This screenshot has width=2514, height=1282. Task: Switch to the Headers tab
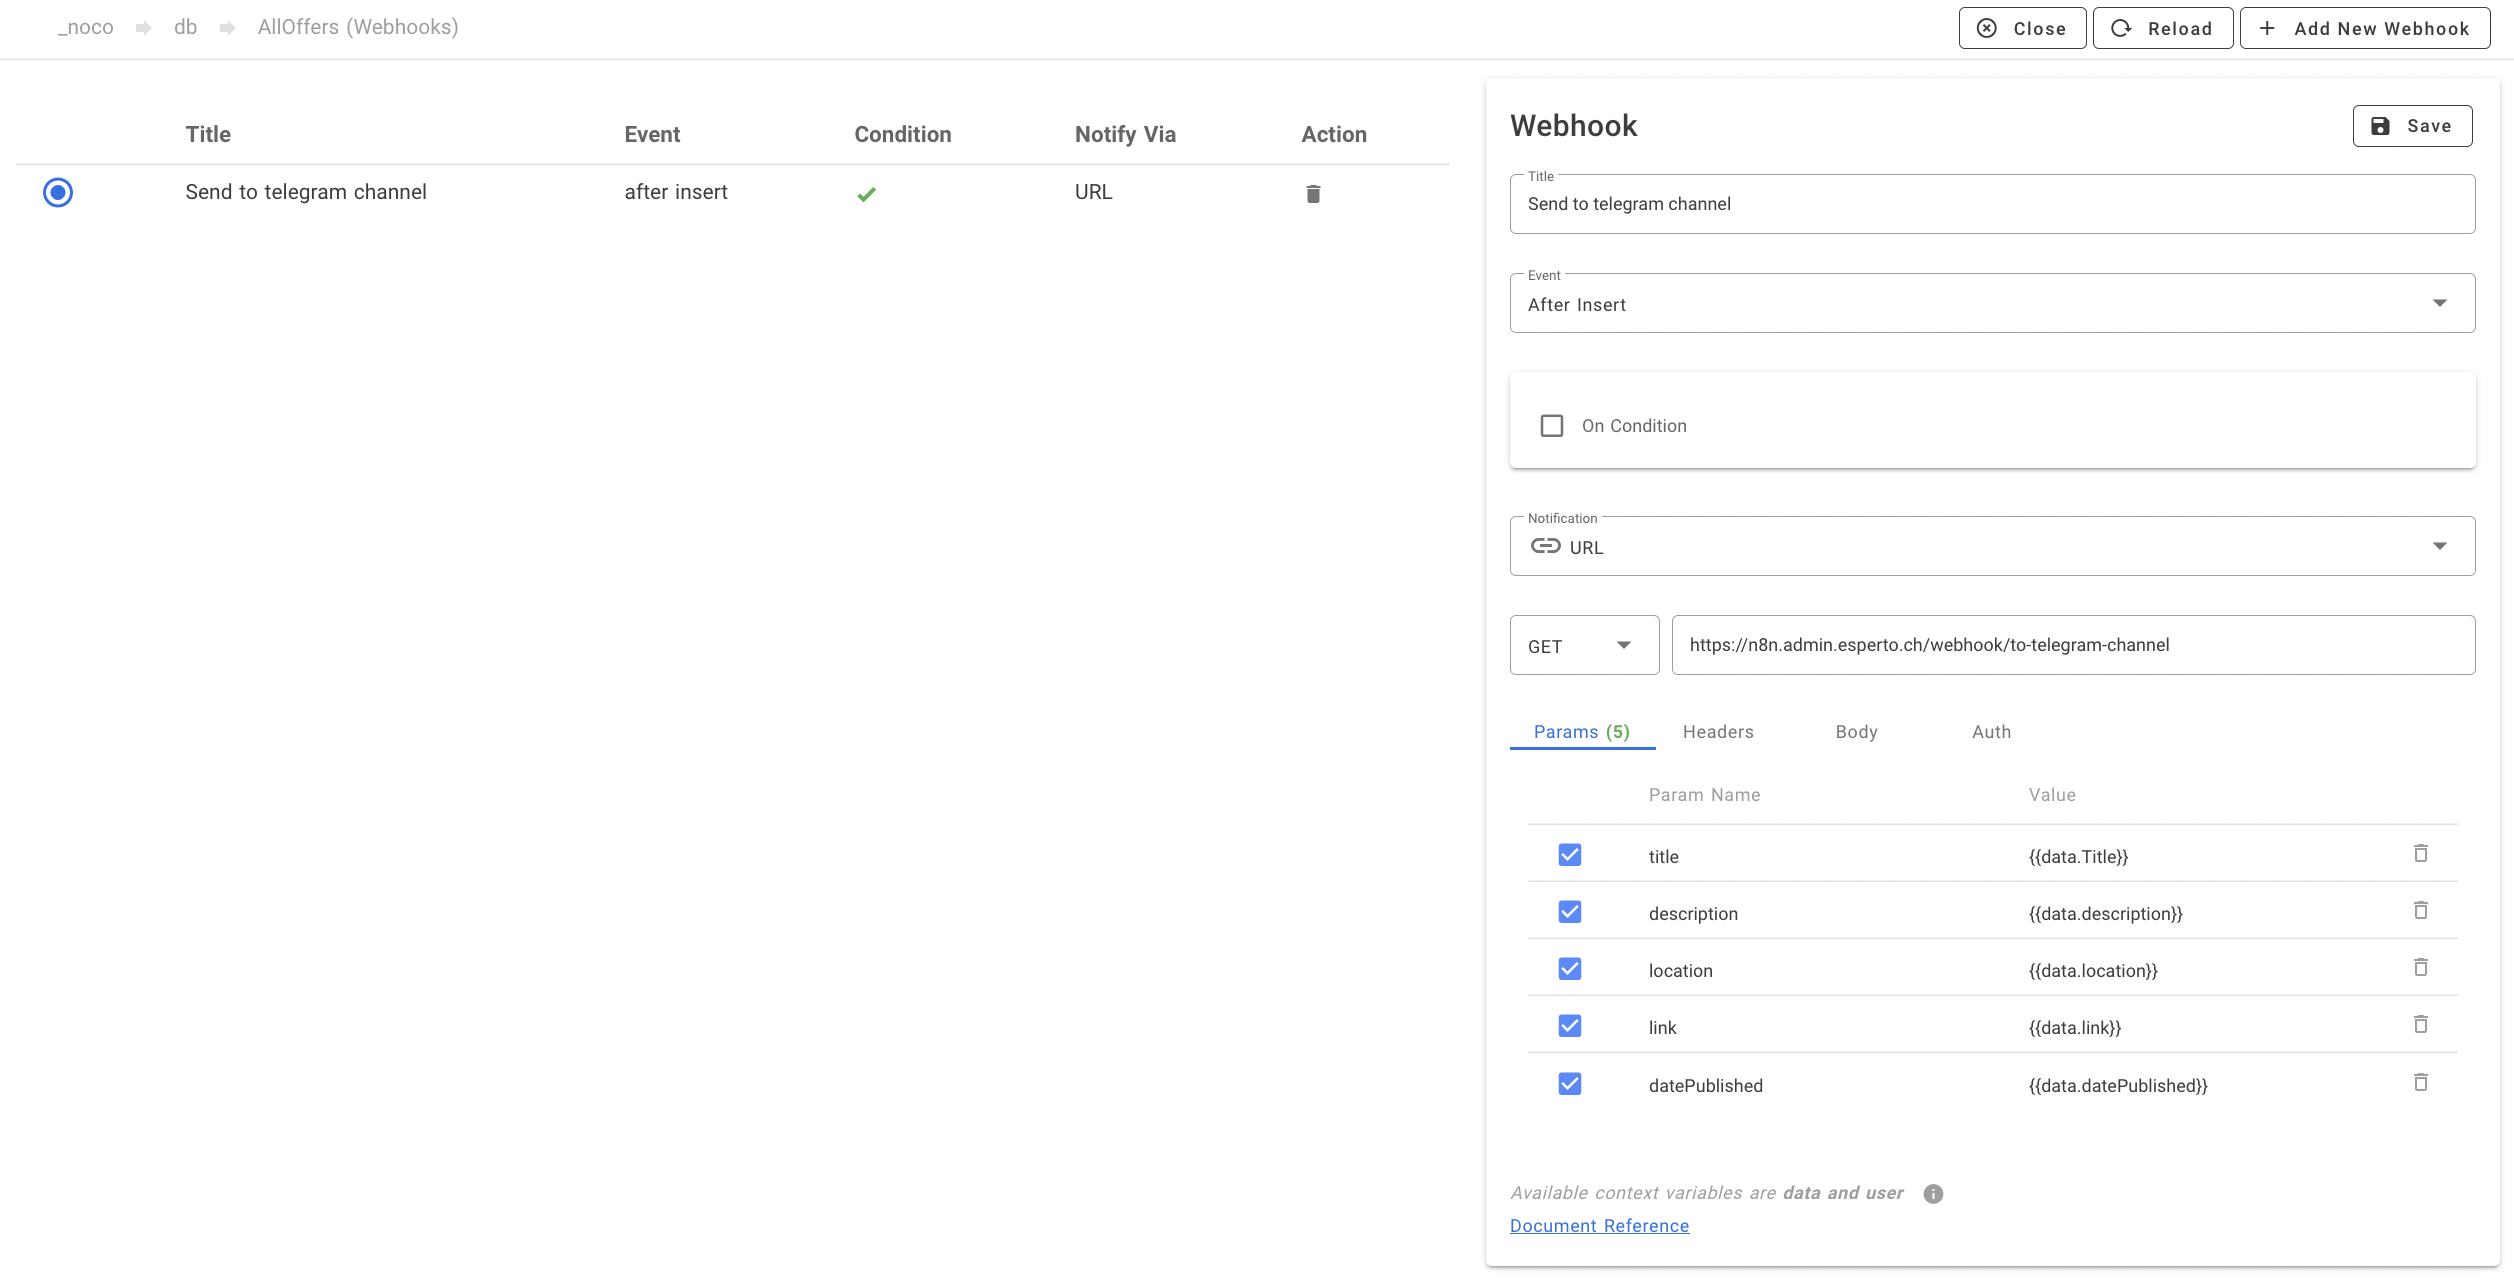1717,731
